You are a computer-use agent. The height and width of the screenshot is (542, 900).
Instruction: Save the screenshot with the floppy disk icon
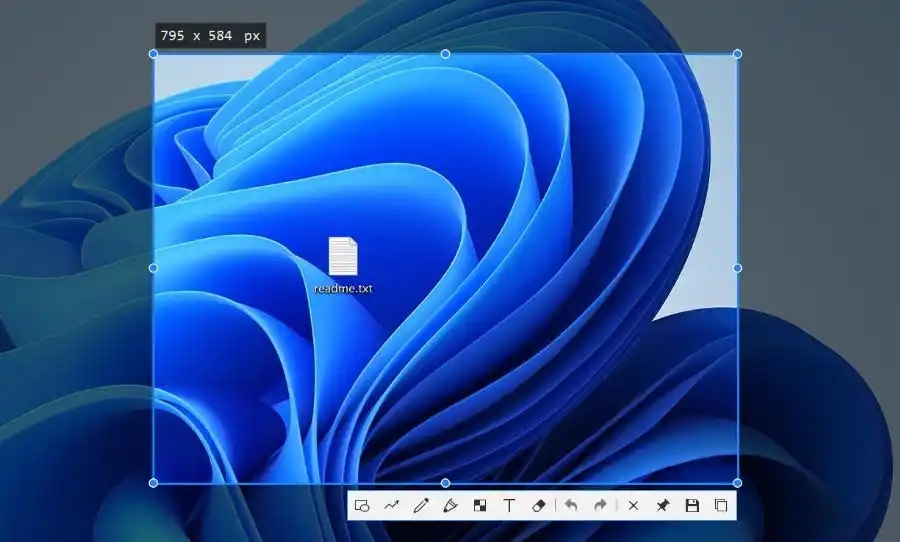pos(692,506)
